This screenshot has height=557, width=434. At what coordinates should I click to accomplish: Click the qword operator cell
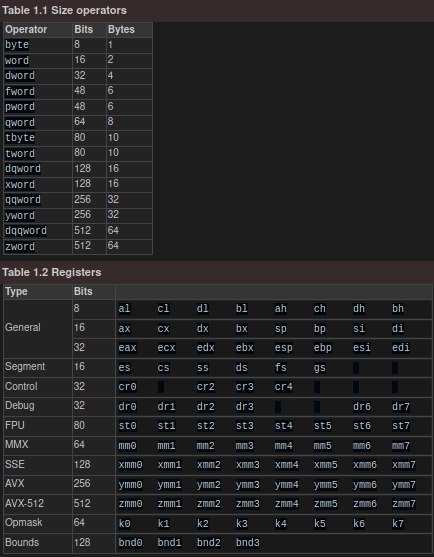(20, 122)
